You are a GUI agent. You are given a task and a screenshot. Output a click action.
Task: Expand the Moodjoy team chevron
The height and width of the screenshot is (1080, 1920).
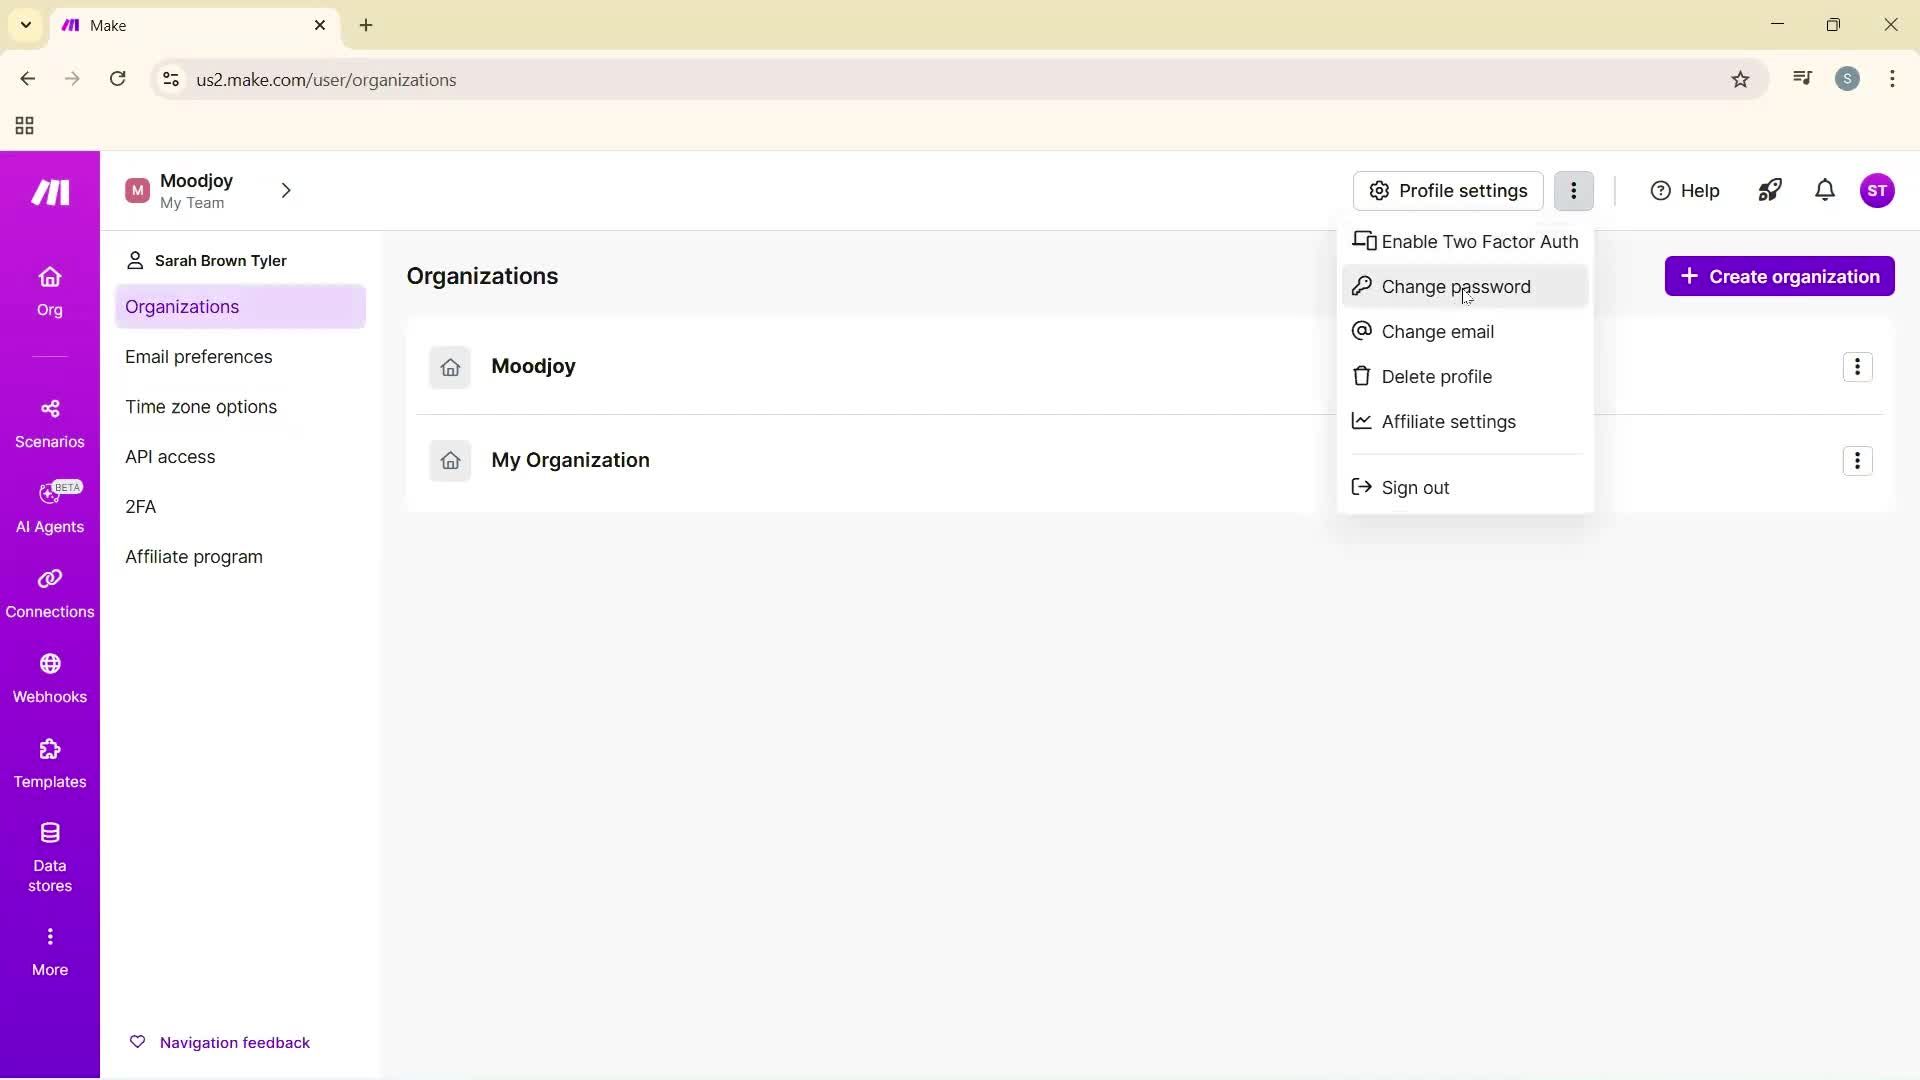coord(286,190)
